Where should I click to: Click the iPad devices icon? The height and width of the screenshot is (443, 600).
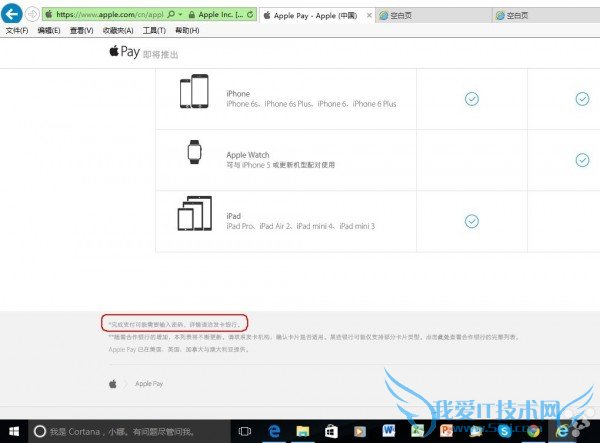point(194,213)
